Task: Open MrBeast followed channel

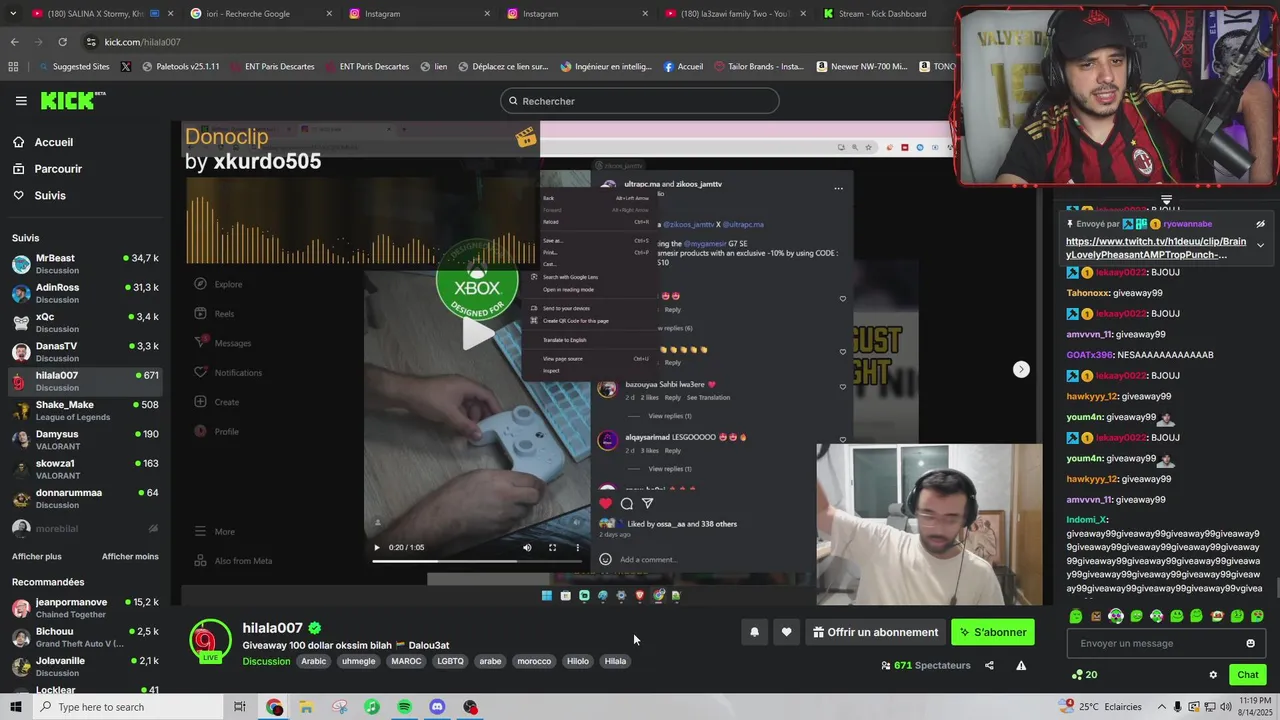Action: (x=85, y=264)
